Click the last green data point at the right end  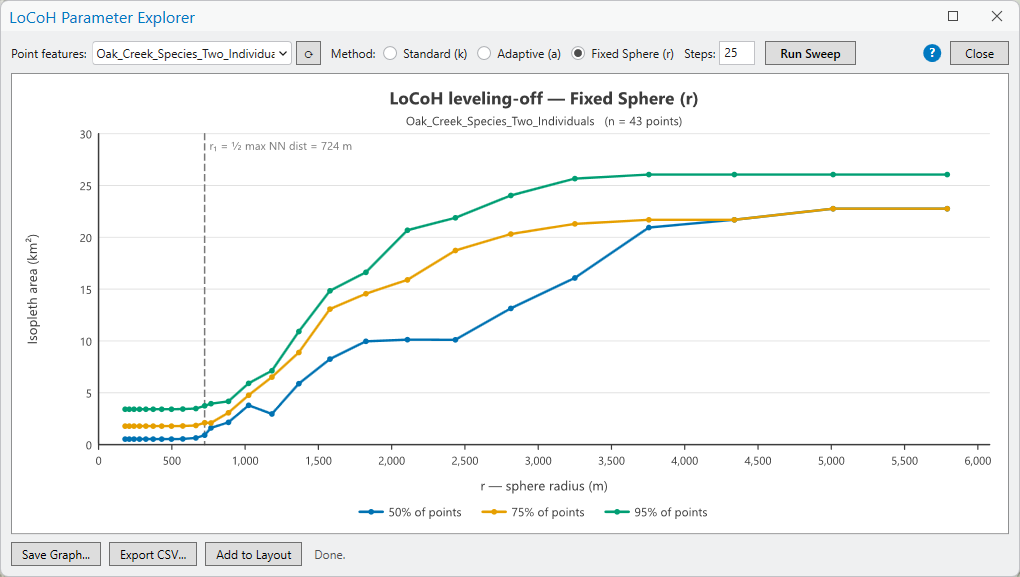[x=947, y=174]
